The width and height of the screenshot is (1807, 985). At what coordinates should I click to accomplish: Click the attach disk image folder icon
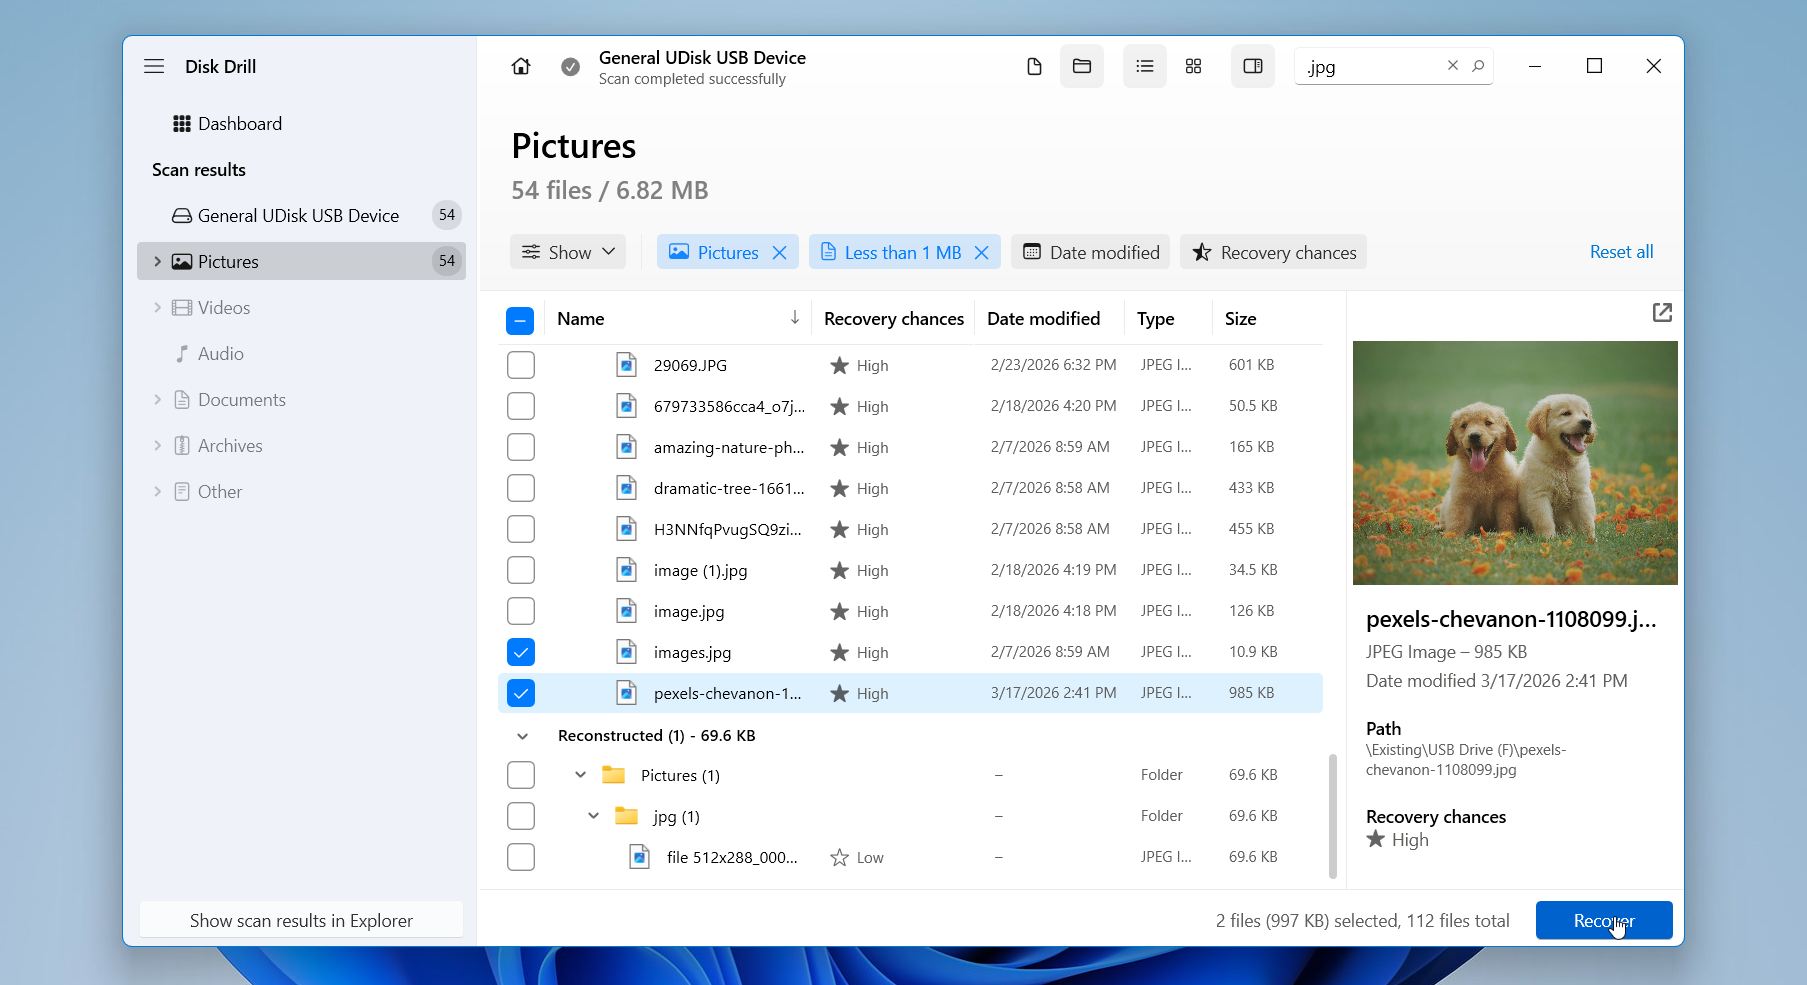[x=1082, y=66]
